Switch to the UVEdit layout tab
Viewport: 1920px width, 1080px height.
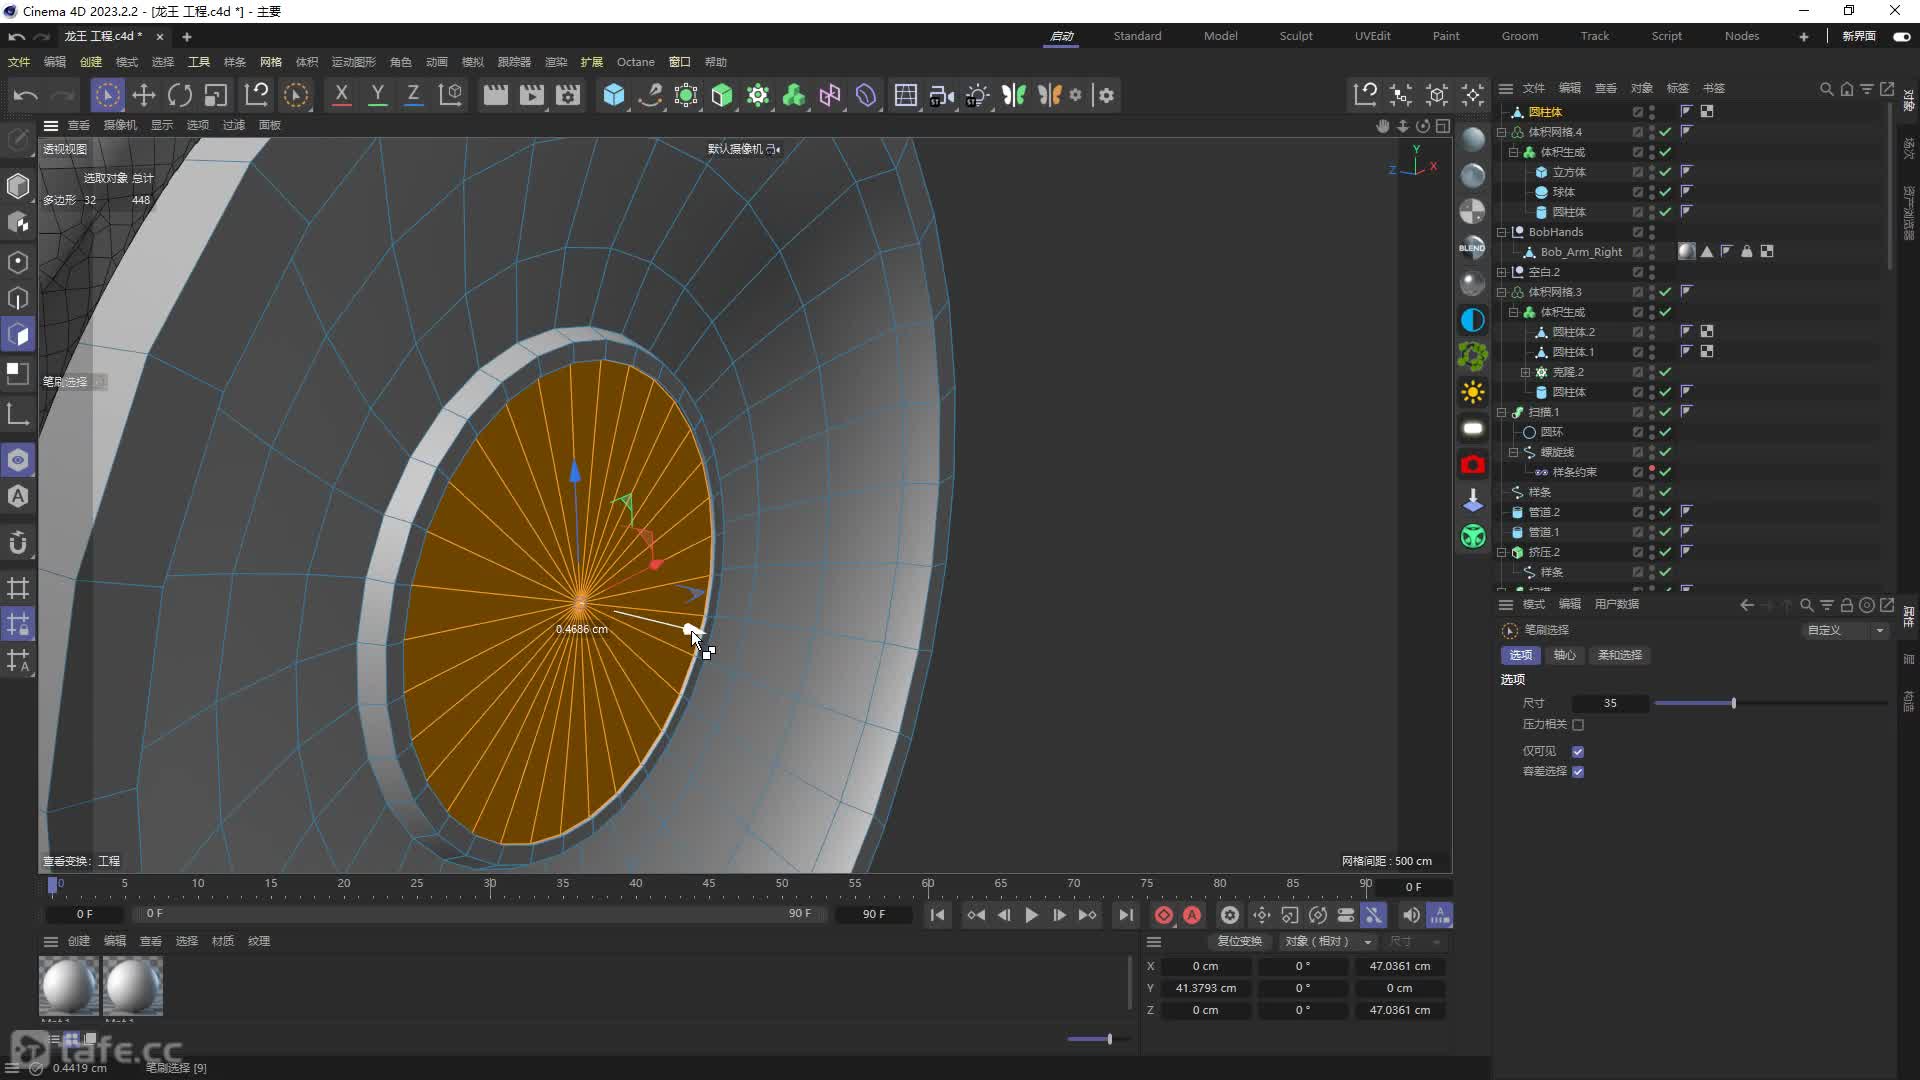pyautogui.click(x=1372, y=36)
